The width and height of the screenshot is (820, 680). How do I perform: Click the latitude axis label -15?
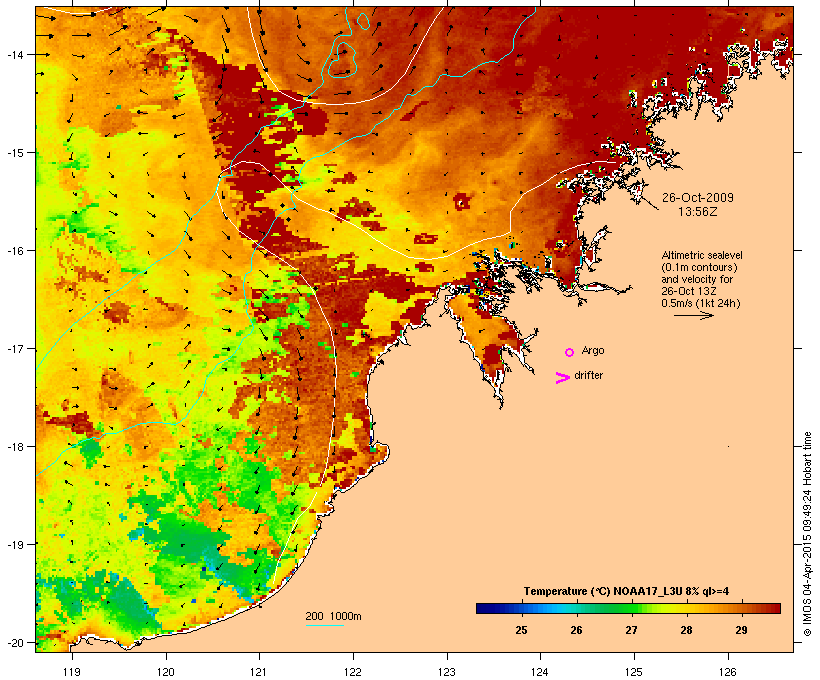[15, 153]
